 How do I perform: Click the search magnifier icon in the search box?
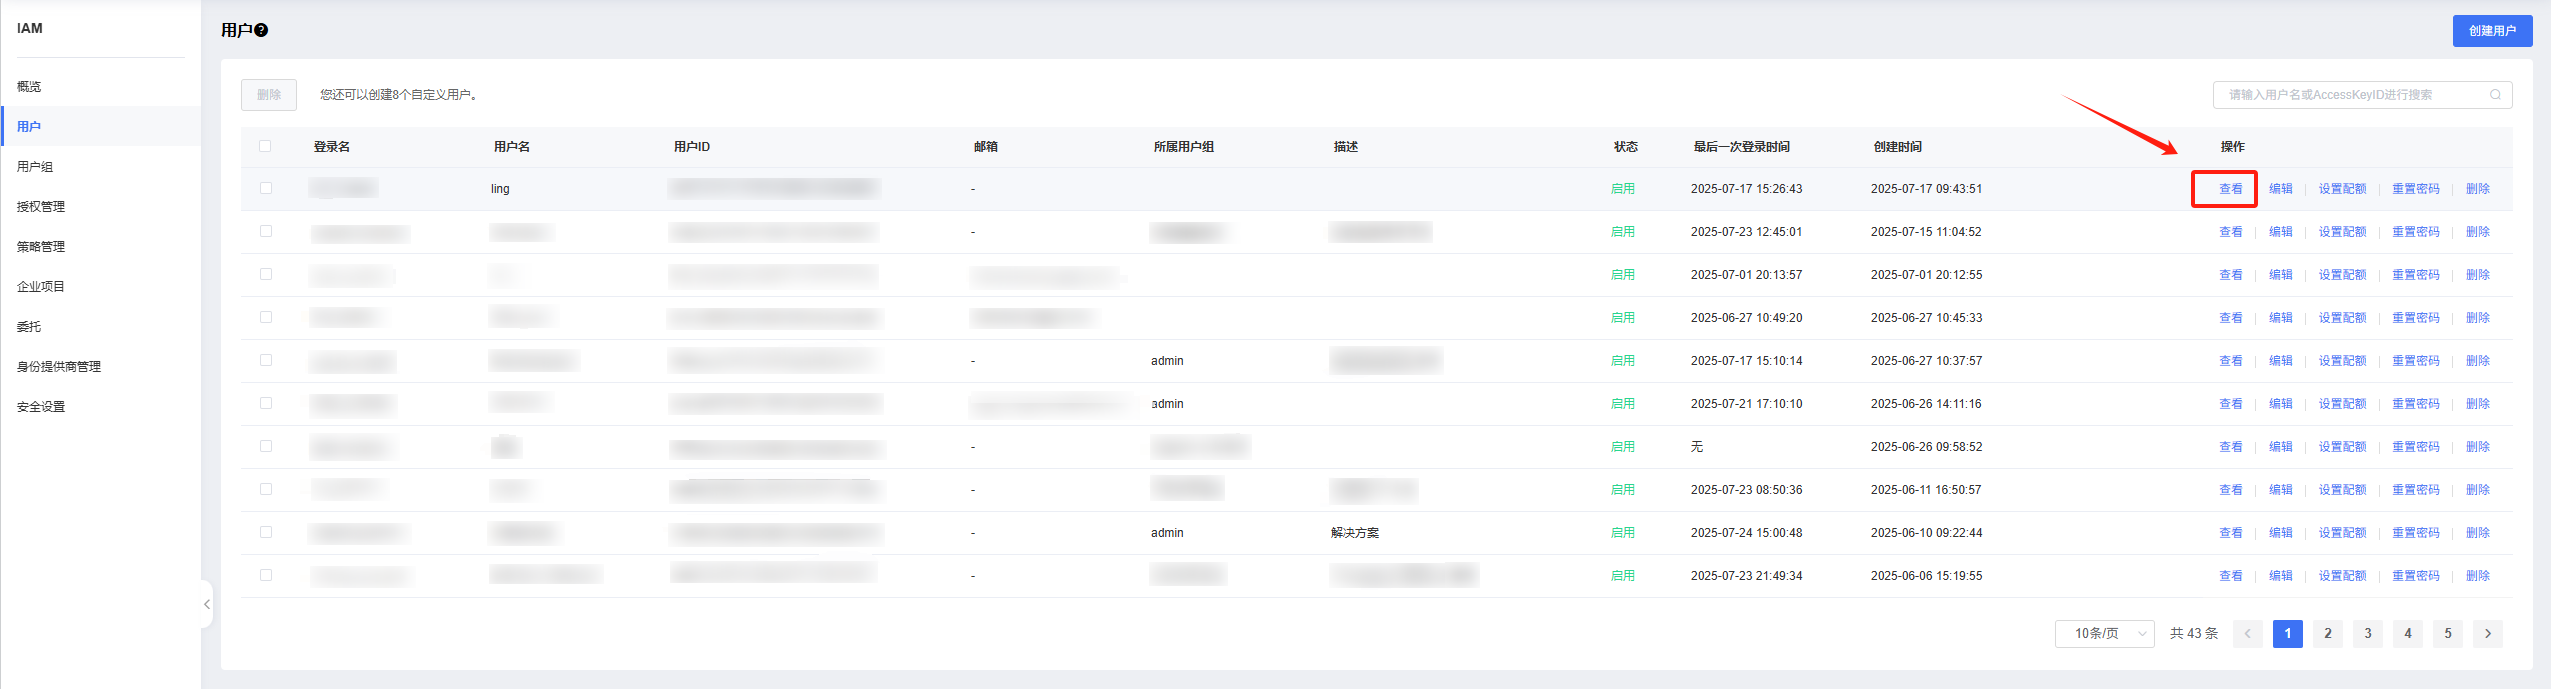coord(2495,95)
